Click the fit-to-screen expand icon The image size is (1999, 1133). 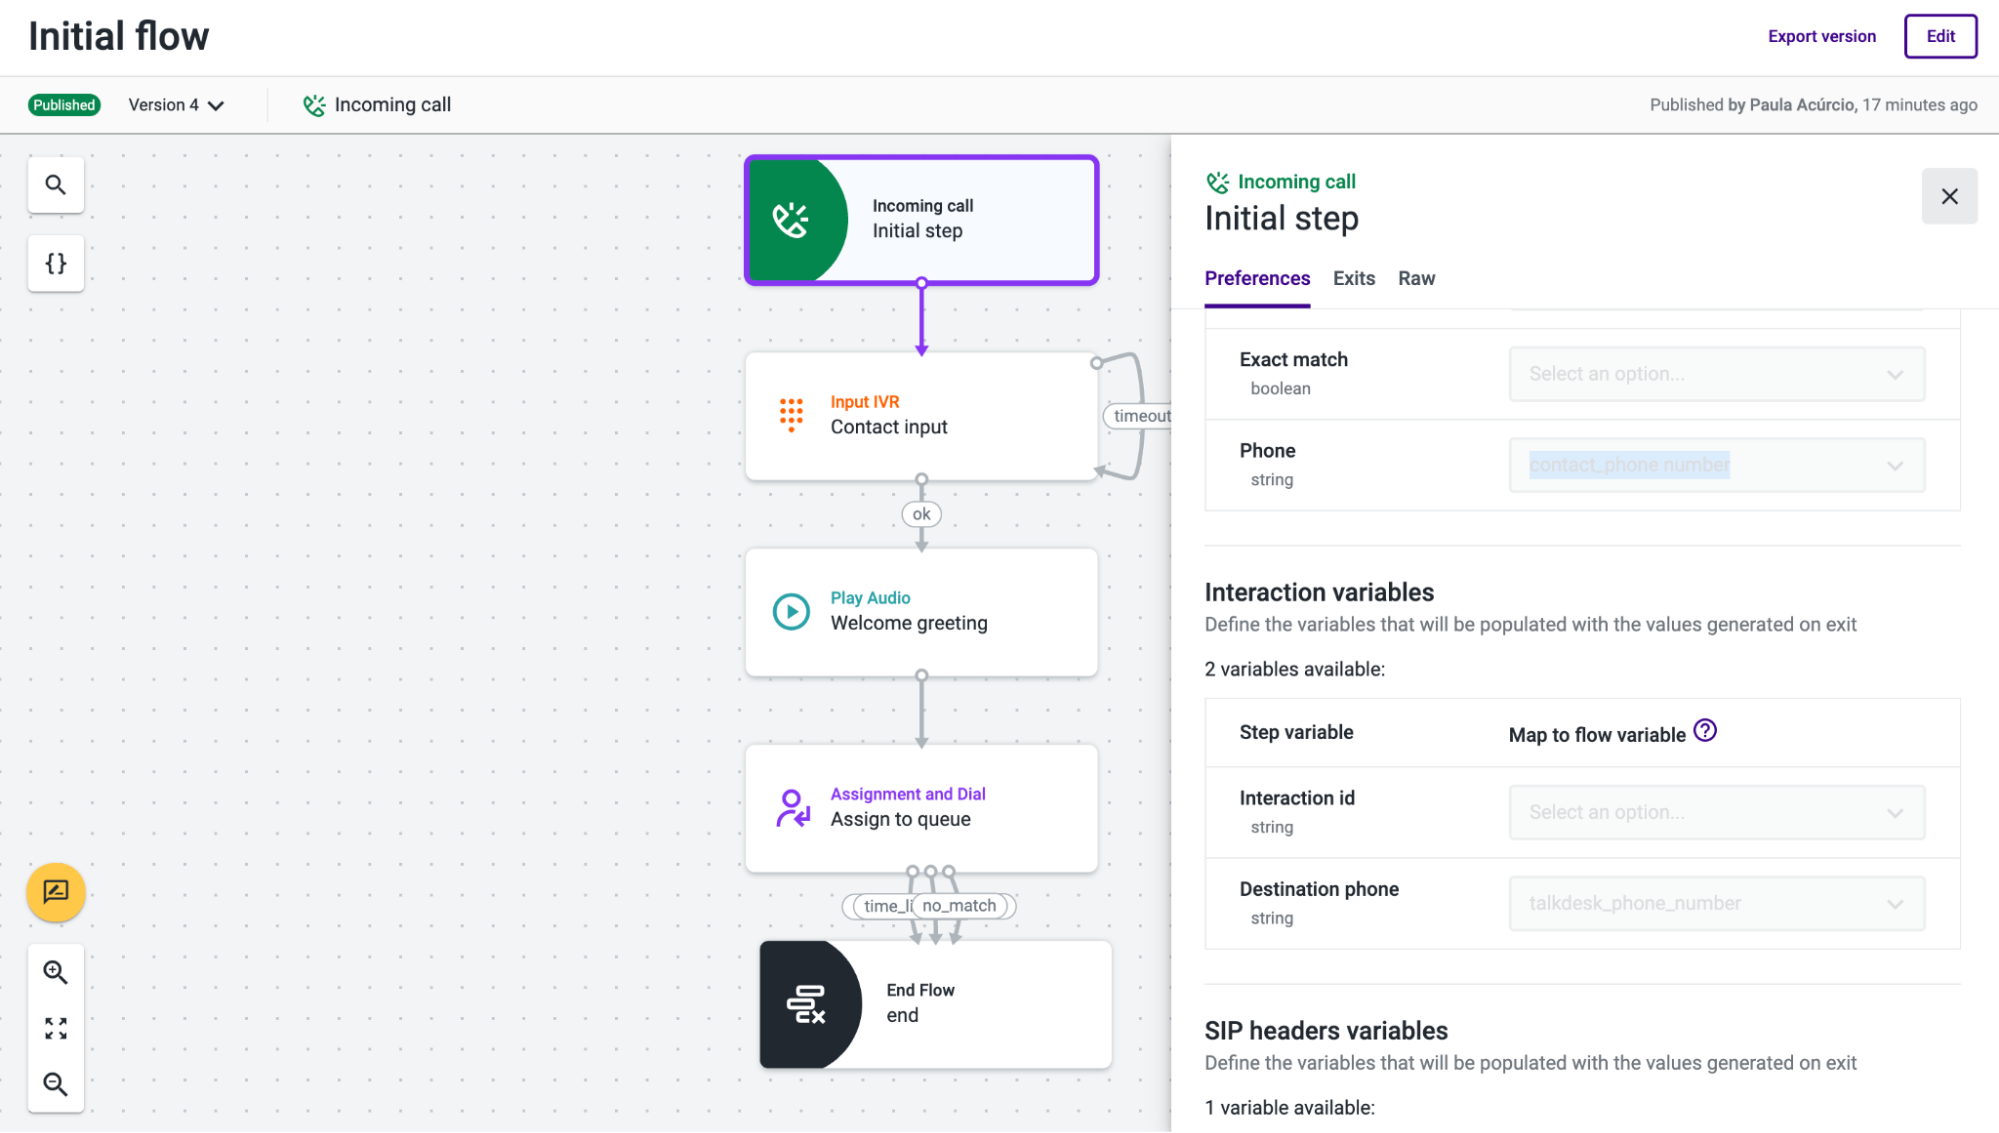[56, 1028]
